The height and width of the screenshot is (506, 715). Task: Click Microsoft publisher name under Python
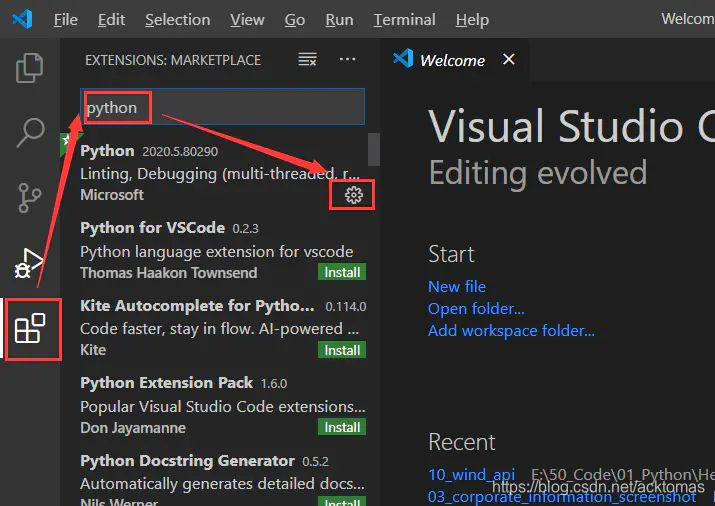click(112, 195)
